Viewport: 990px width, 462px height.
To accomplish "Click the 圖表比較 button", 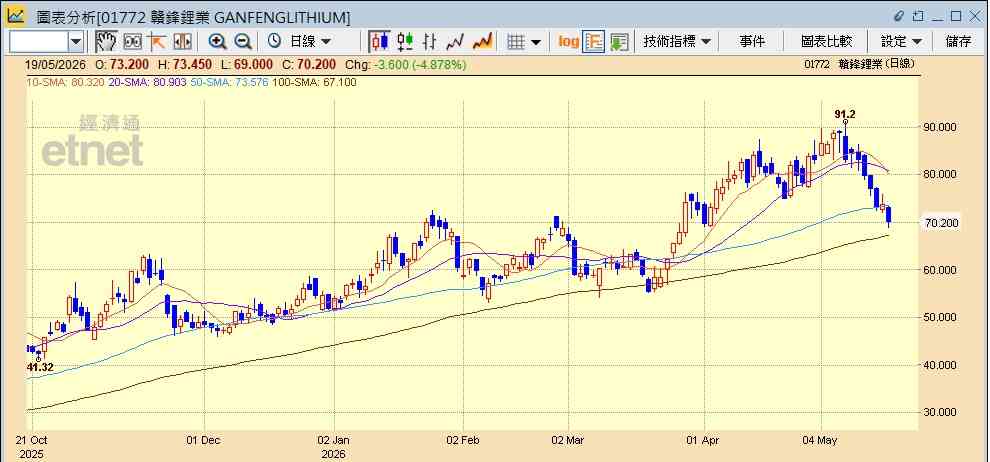I will (x=826, y=42).
